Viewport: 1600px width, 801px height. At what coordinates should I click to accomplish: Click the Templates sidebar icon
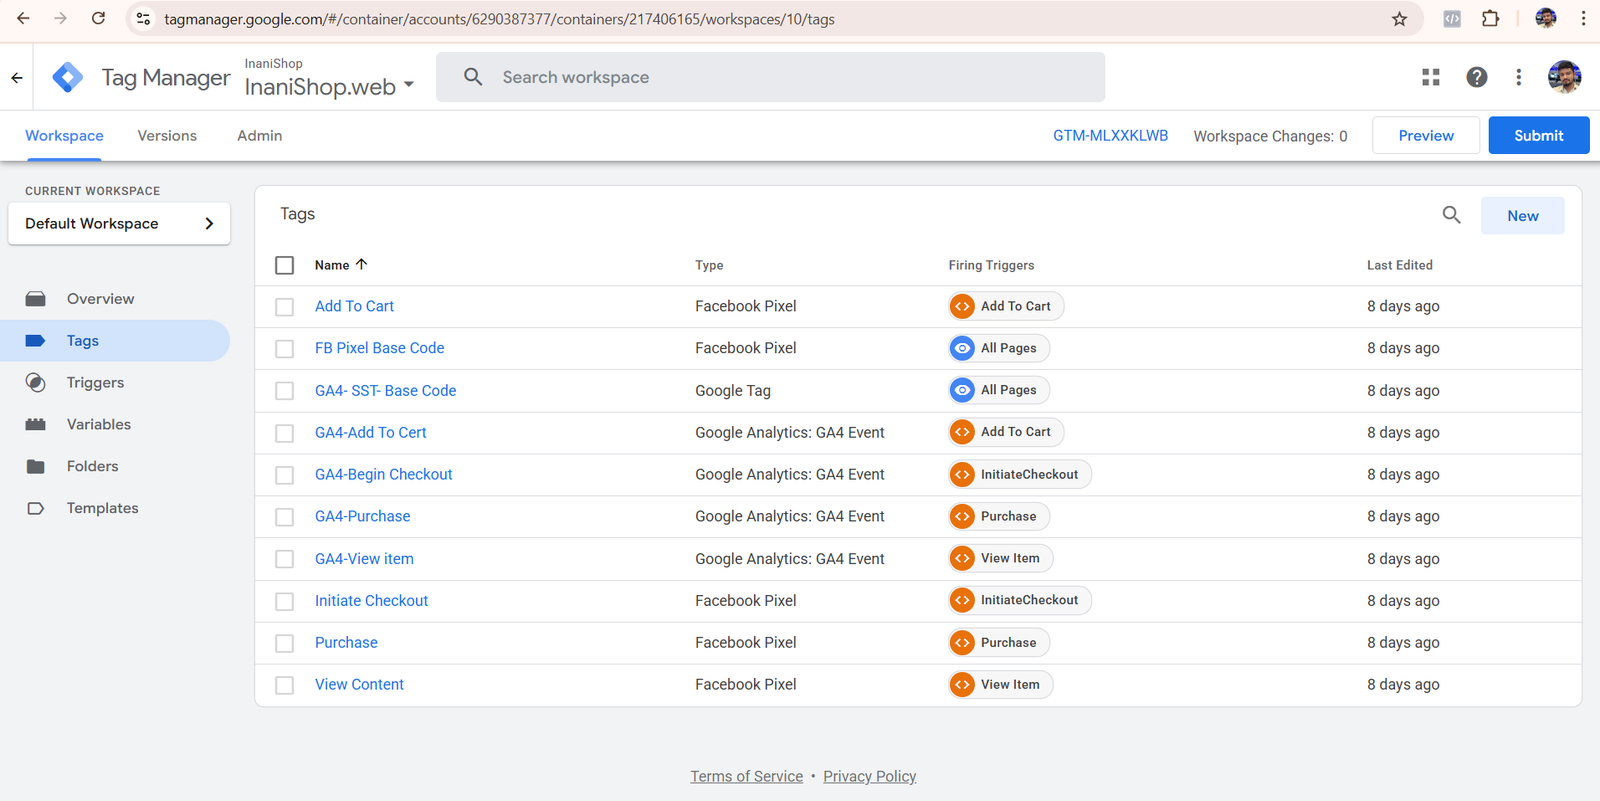pyautogui.click(x=36, y=509)
